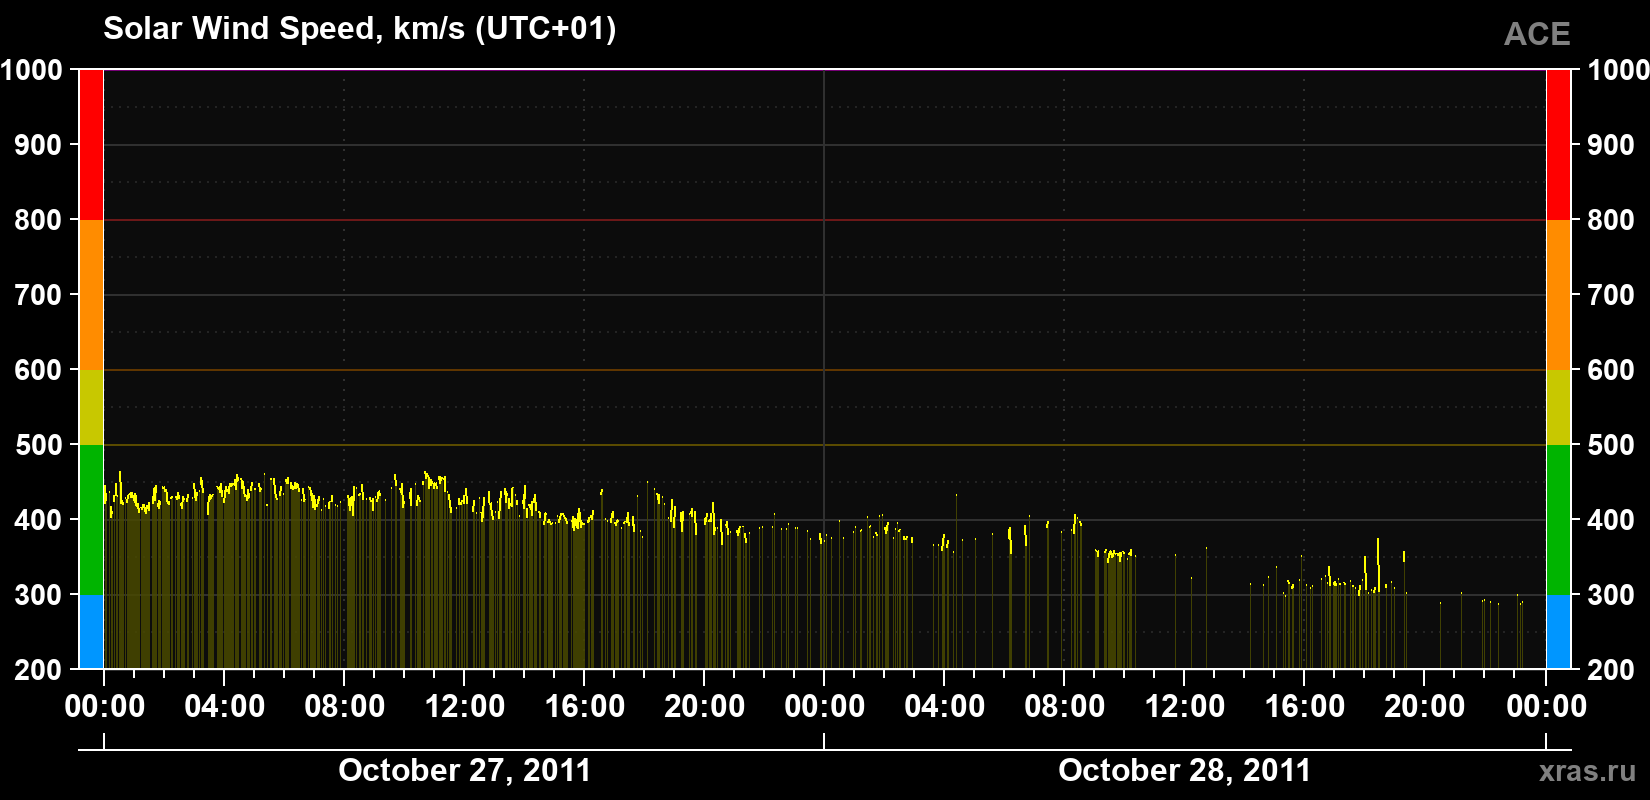Click the xras.ru watermark link
This screenshot has height=800, width=1650.
tap(1587, 770)
